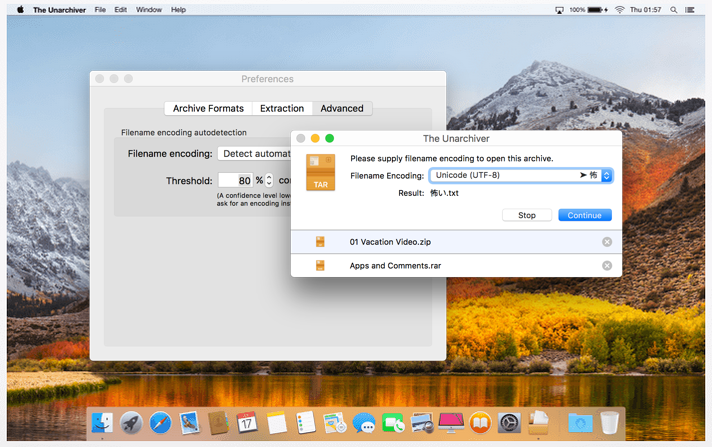Minimize The Unarchiver dialog yellow button

click(315, 138)
